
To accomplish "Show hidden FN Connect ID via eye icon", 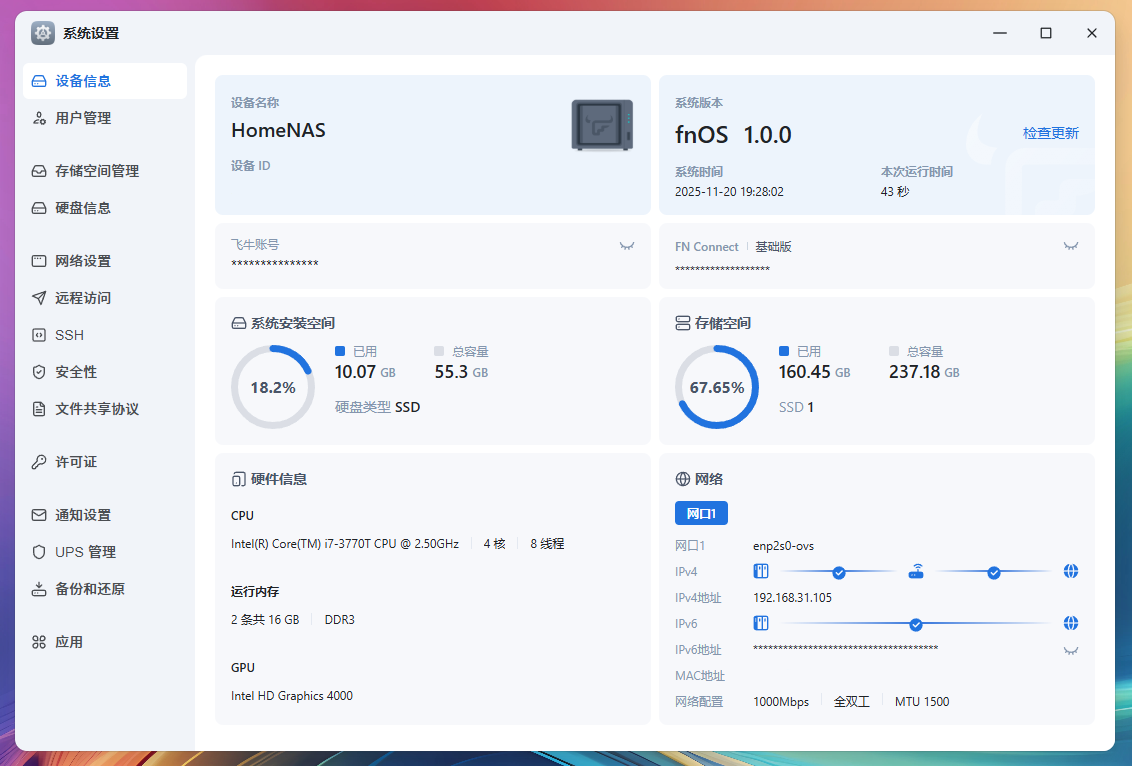I will coord(1071,245).
